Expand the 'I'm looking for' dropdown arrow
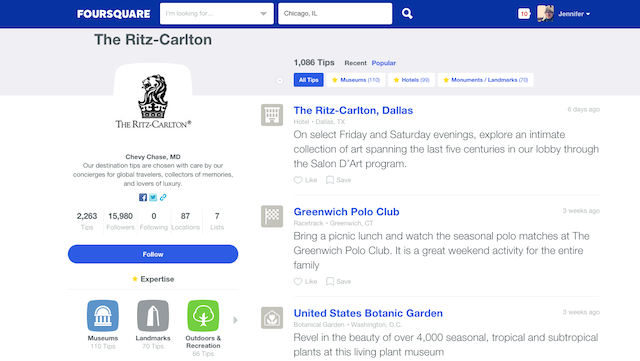 click(264, 13)
